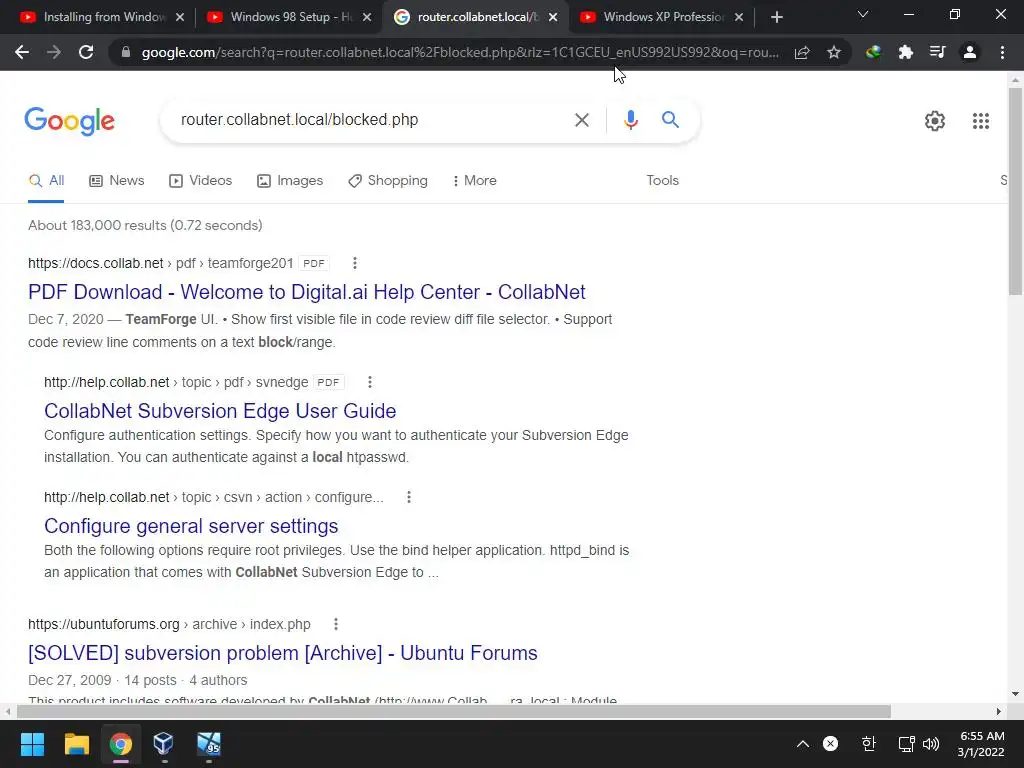Open the colorful extension icon beside bookmark star

pyautogui.click(x=873, y=52)
